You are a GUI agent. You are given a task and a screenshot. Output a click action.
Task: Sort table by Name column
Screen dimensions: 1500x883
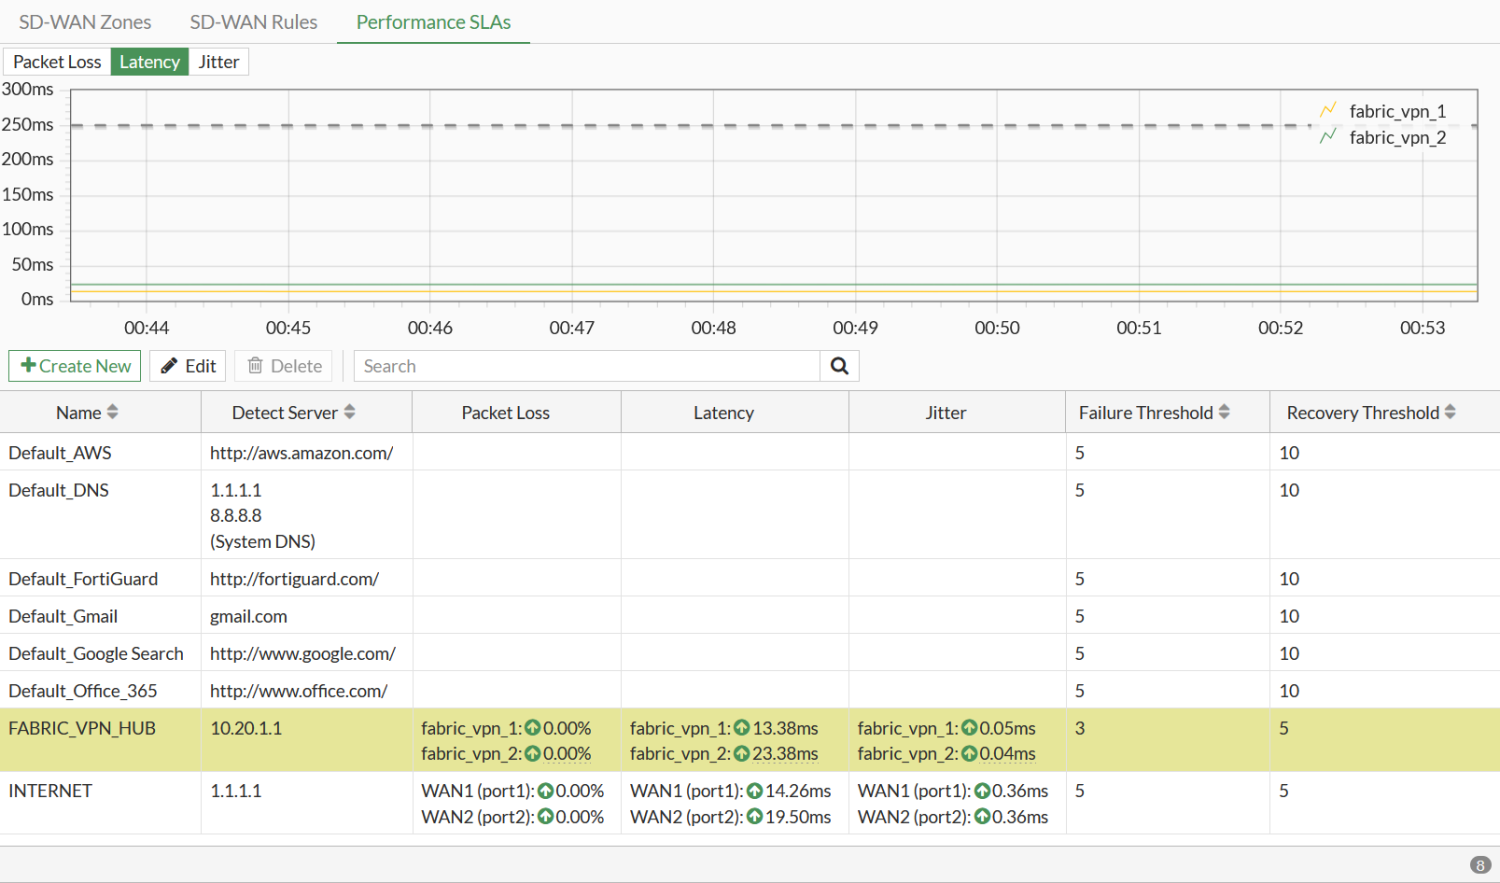point(112,412)
